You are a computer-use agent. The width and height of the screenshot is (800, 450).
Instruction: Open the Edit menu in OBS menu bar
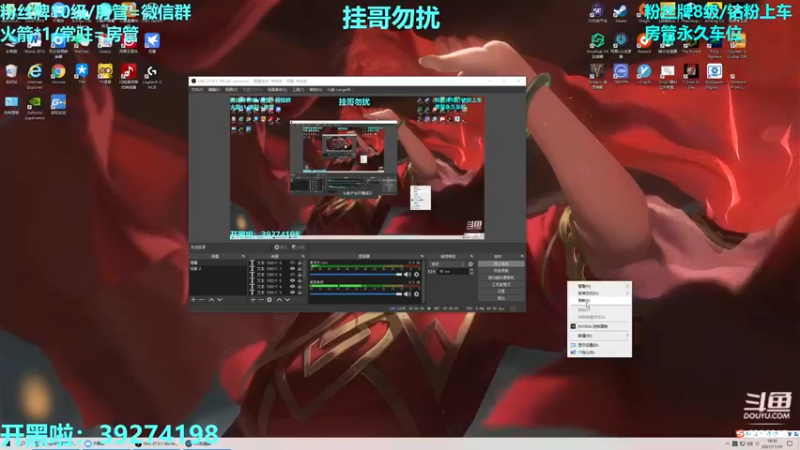[214, 89]
